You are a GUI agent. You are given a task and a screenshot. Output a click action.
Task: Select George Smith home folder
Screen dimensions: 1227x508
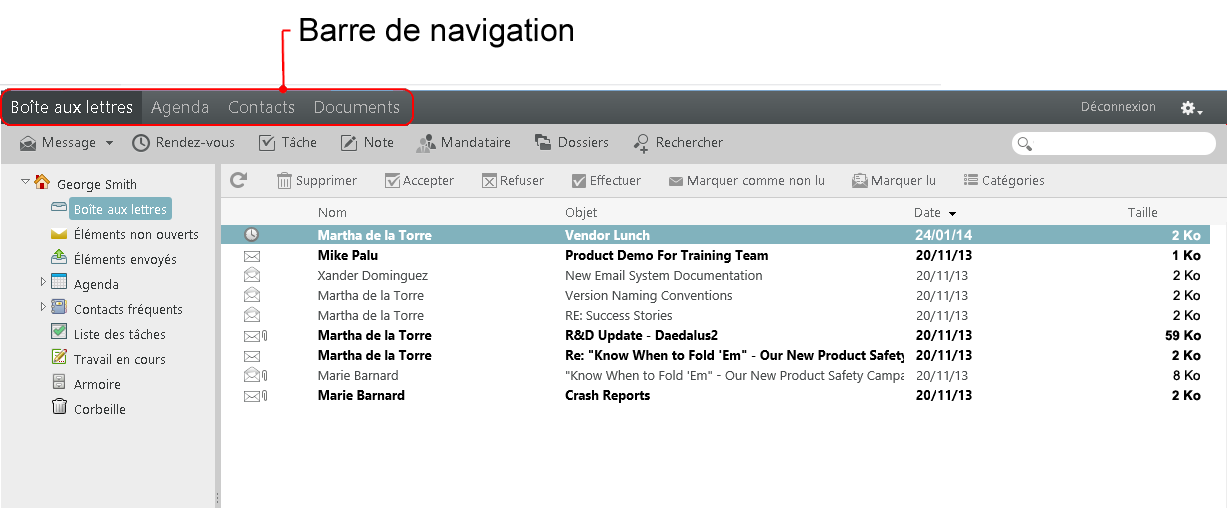tap(86, 184)
